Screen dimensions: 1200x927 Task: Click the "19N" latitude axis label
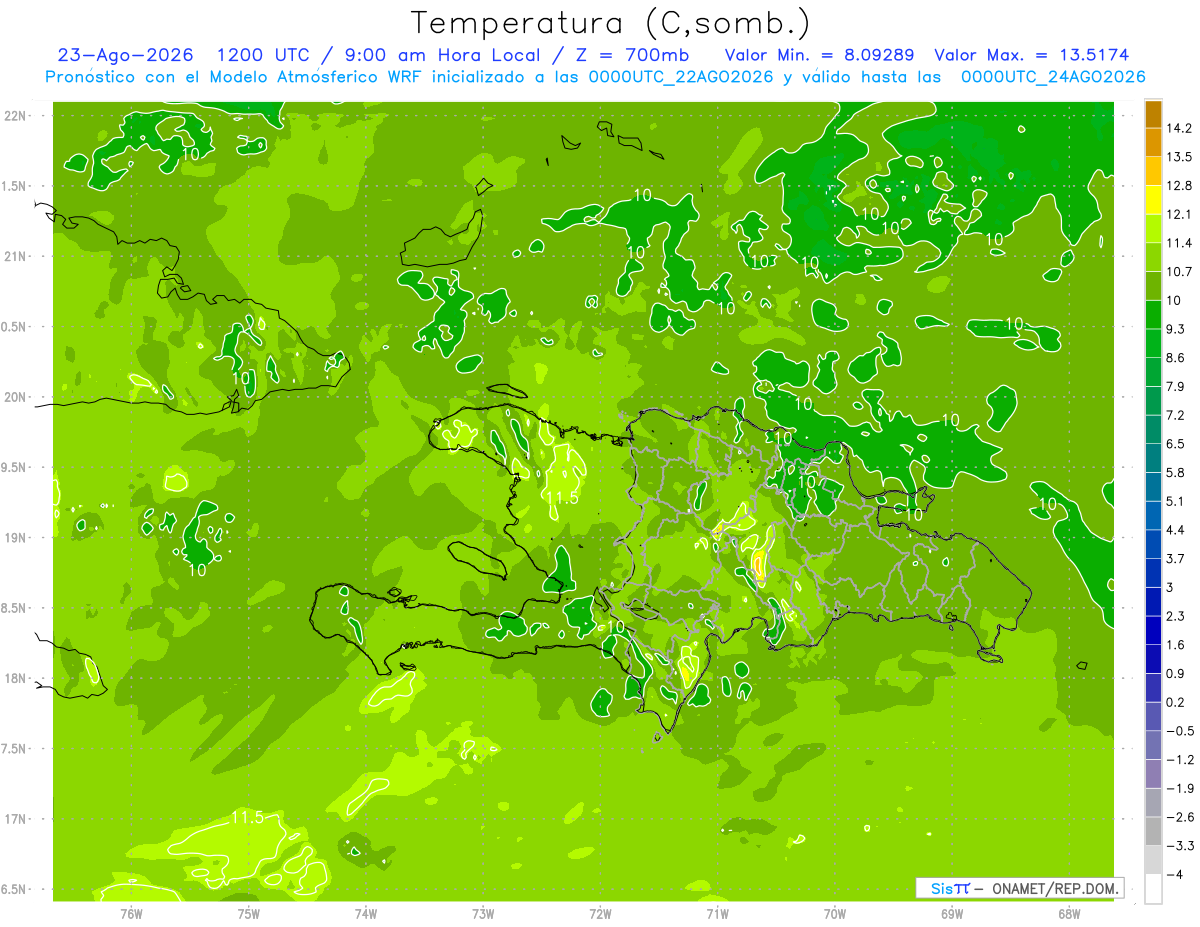(x=16, y=538)
